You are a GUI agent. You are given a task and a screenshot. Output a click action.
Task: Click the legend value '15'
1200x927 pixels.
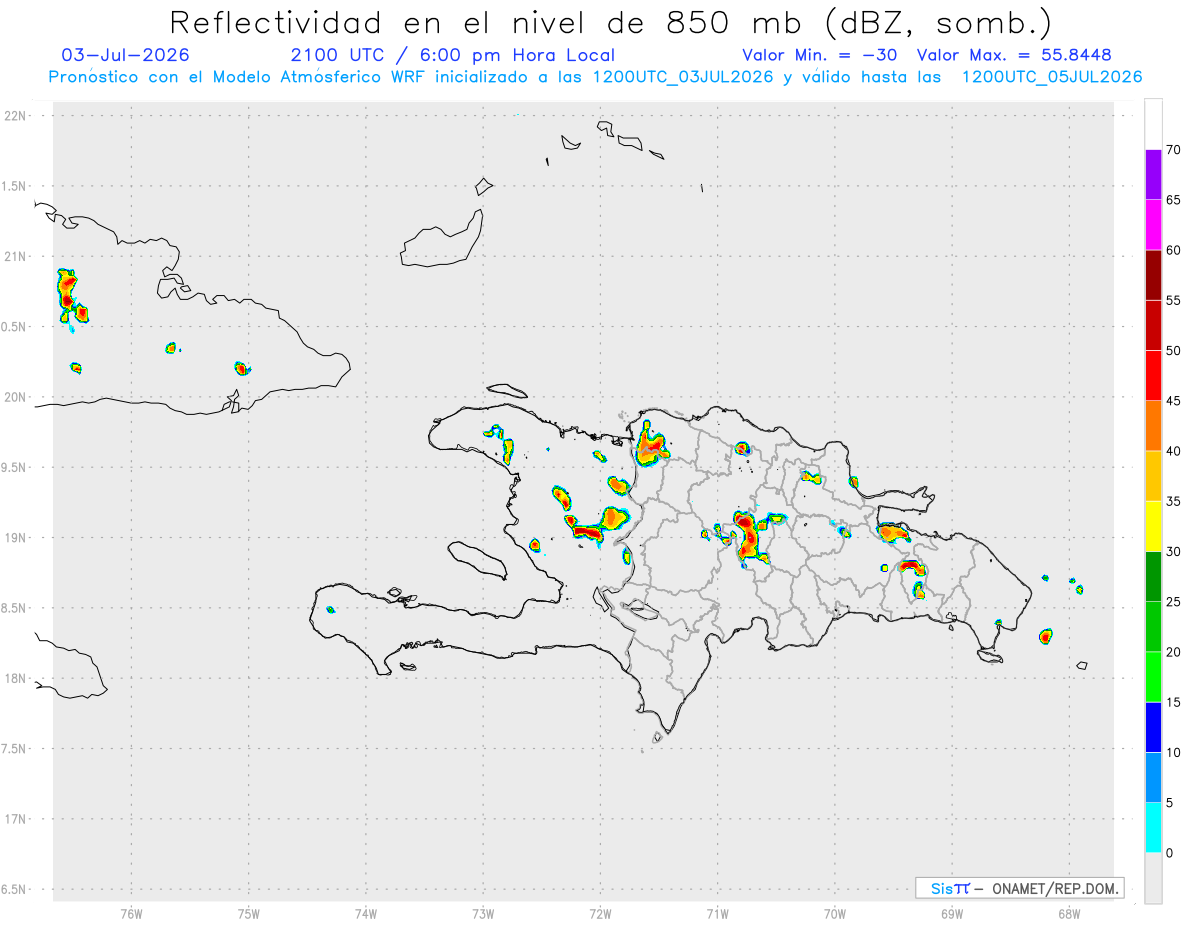(1174, 702)
